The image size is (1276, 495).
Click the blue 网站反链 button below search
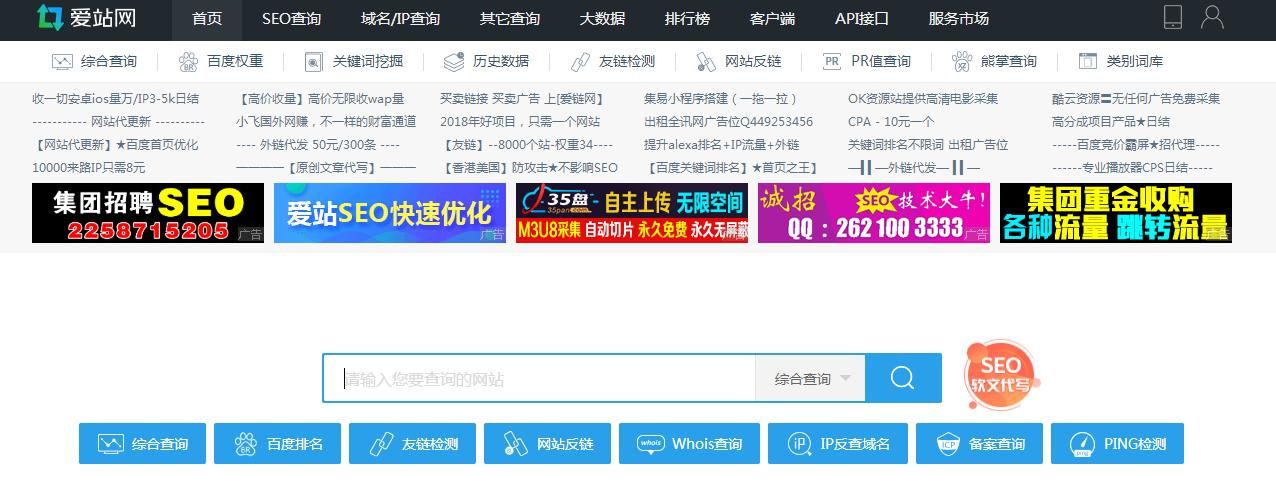pyautogui.click(x=547, y=443)
